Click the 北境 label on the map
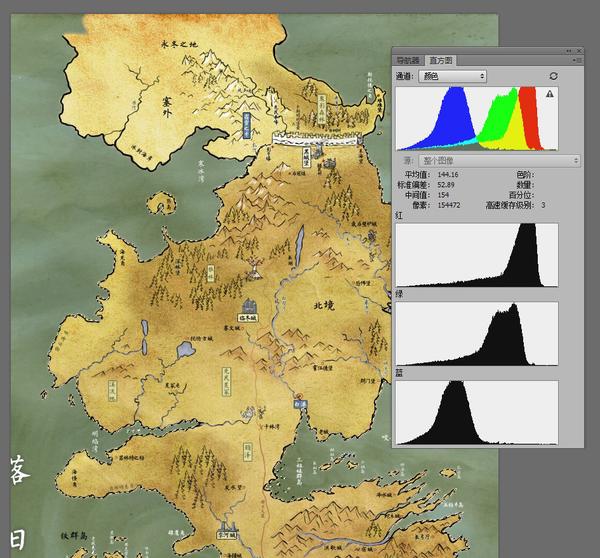 coord(324,305)
